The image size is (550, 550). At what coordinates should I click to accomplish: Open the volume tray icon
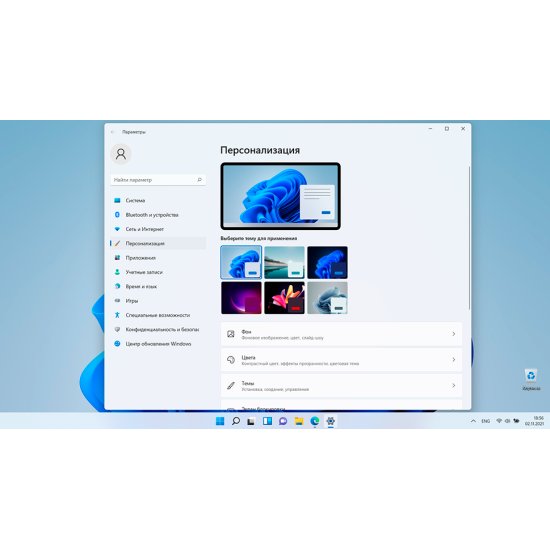pos(507,421)
